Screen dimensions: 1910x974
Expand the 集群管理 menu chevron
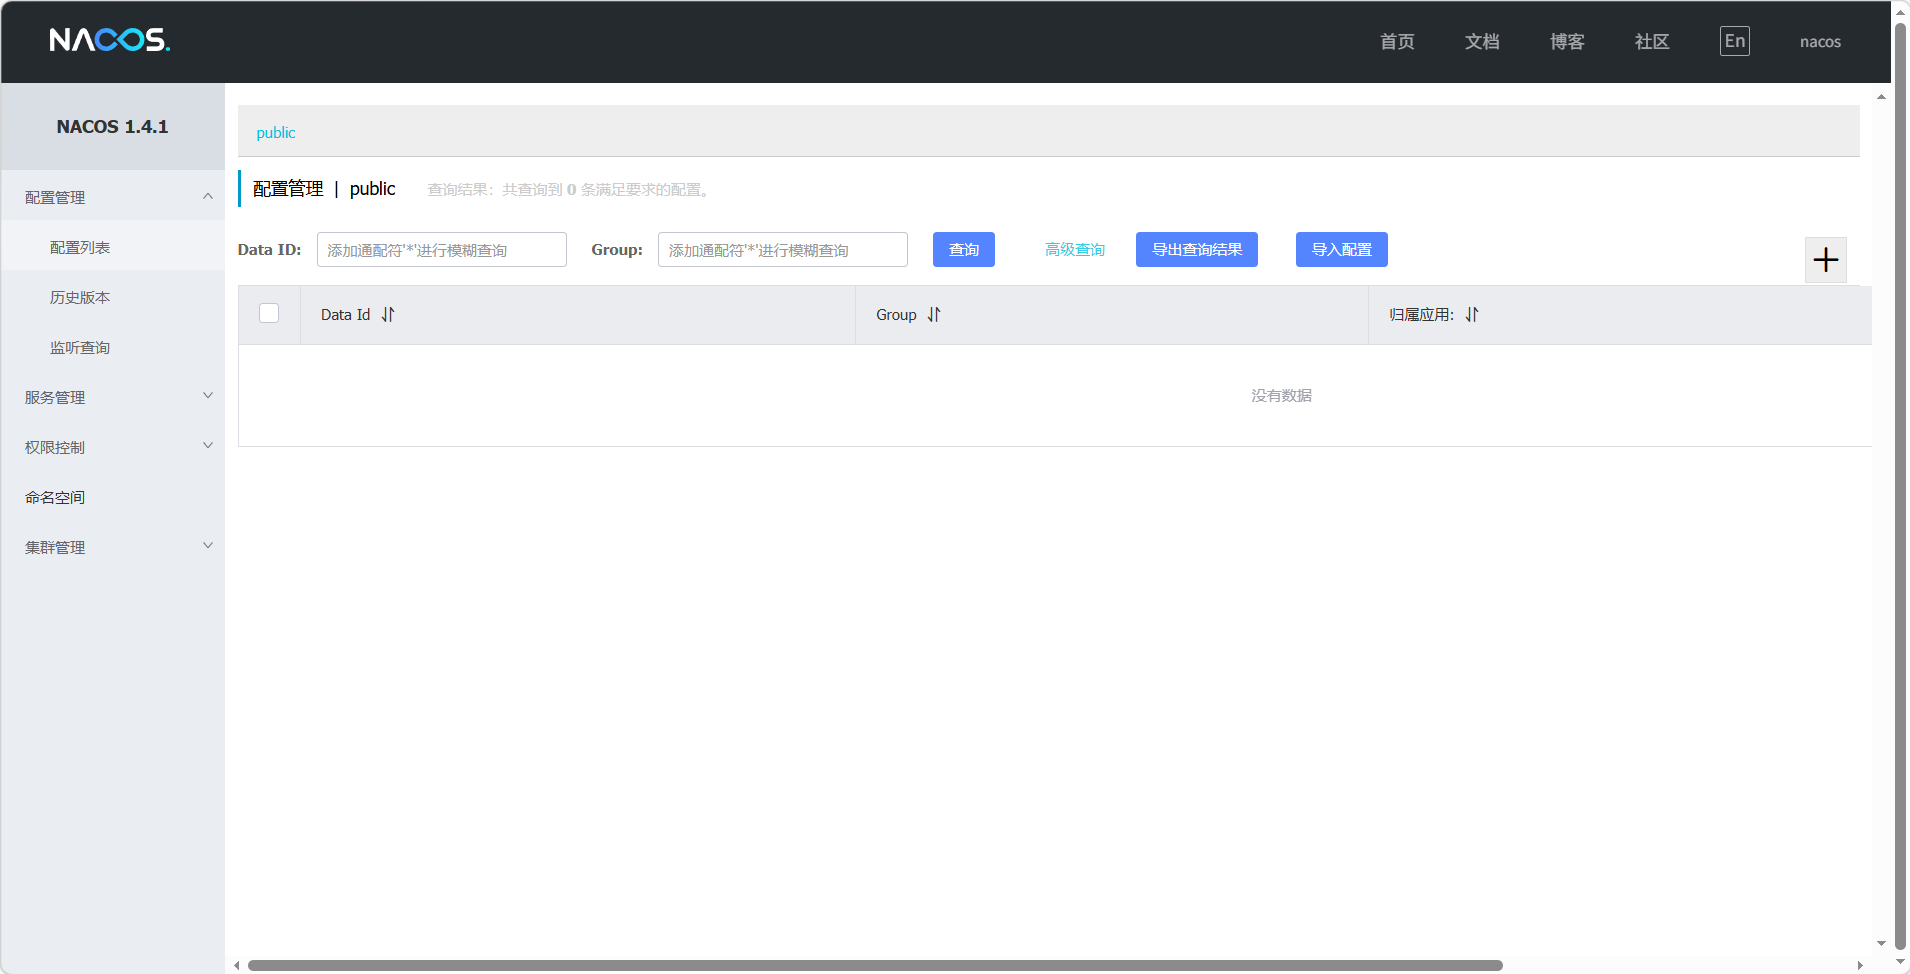click(x=208, y=546)
